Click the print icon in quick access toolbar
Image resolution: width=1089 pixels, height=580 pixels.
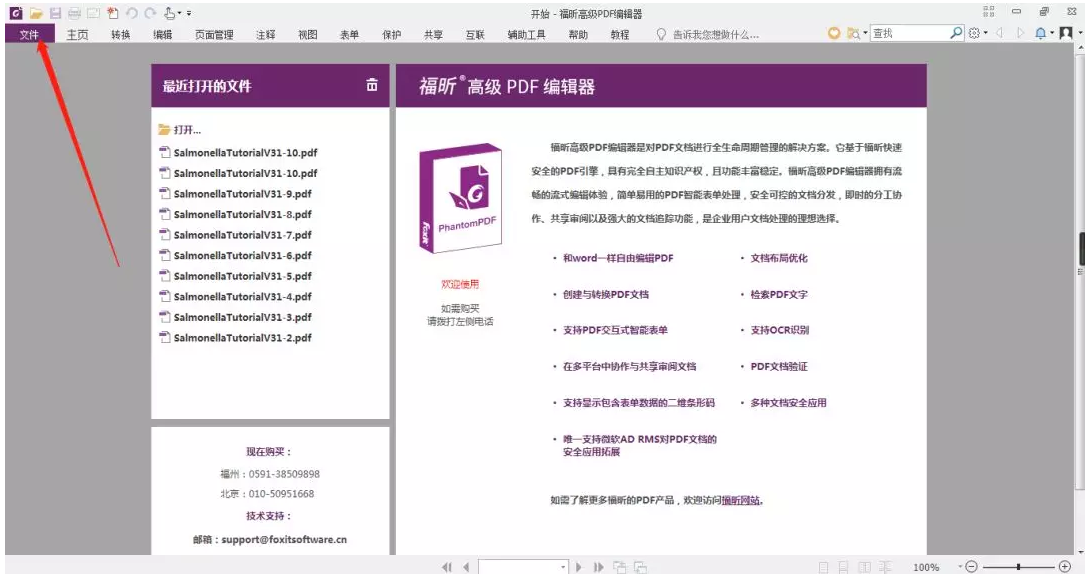[x=74, y=13]
